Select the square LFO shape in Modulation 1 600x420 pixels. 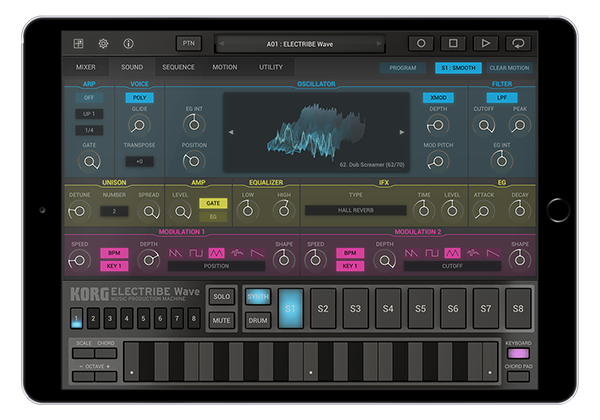pos(196,253)
